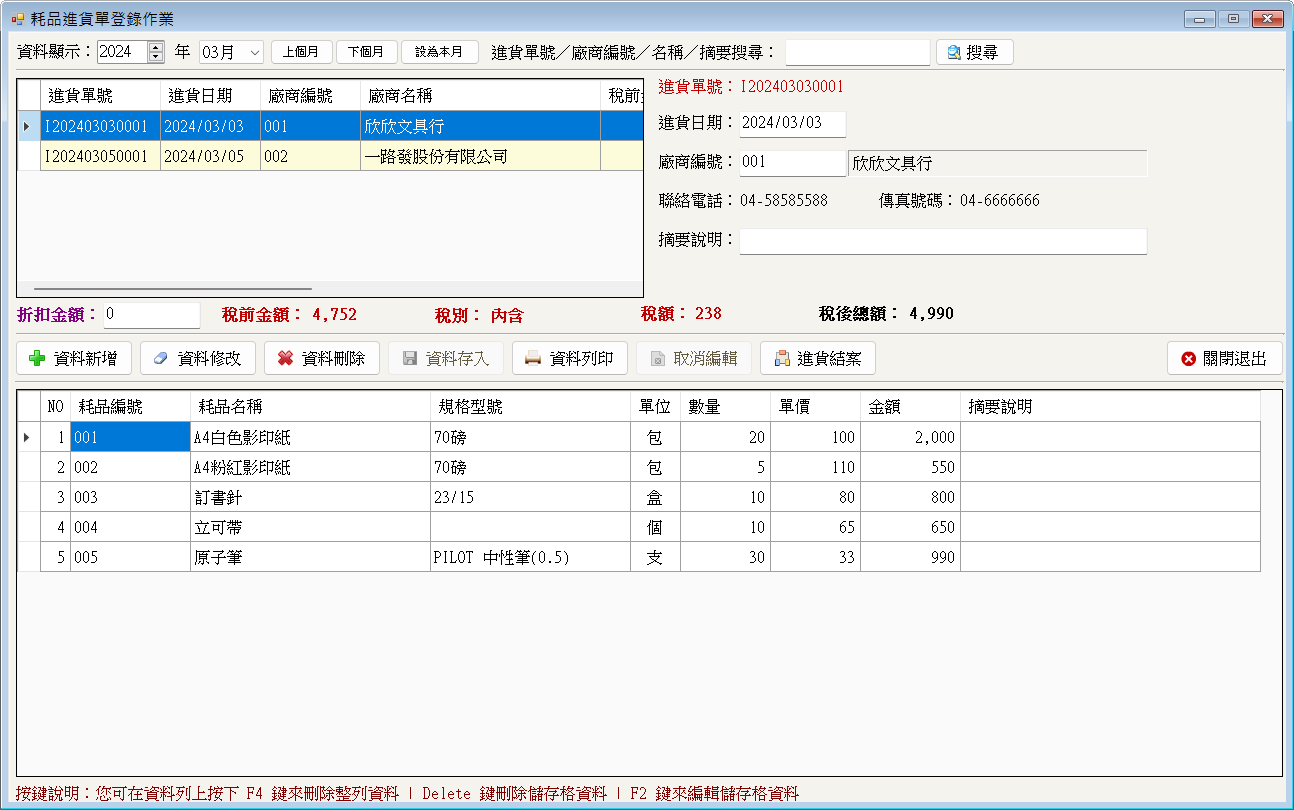Select the A4粉紅影印紙 item cell
This screenshot has width=1294, height=810.
point(310,467)
